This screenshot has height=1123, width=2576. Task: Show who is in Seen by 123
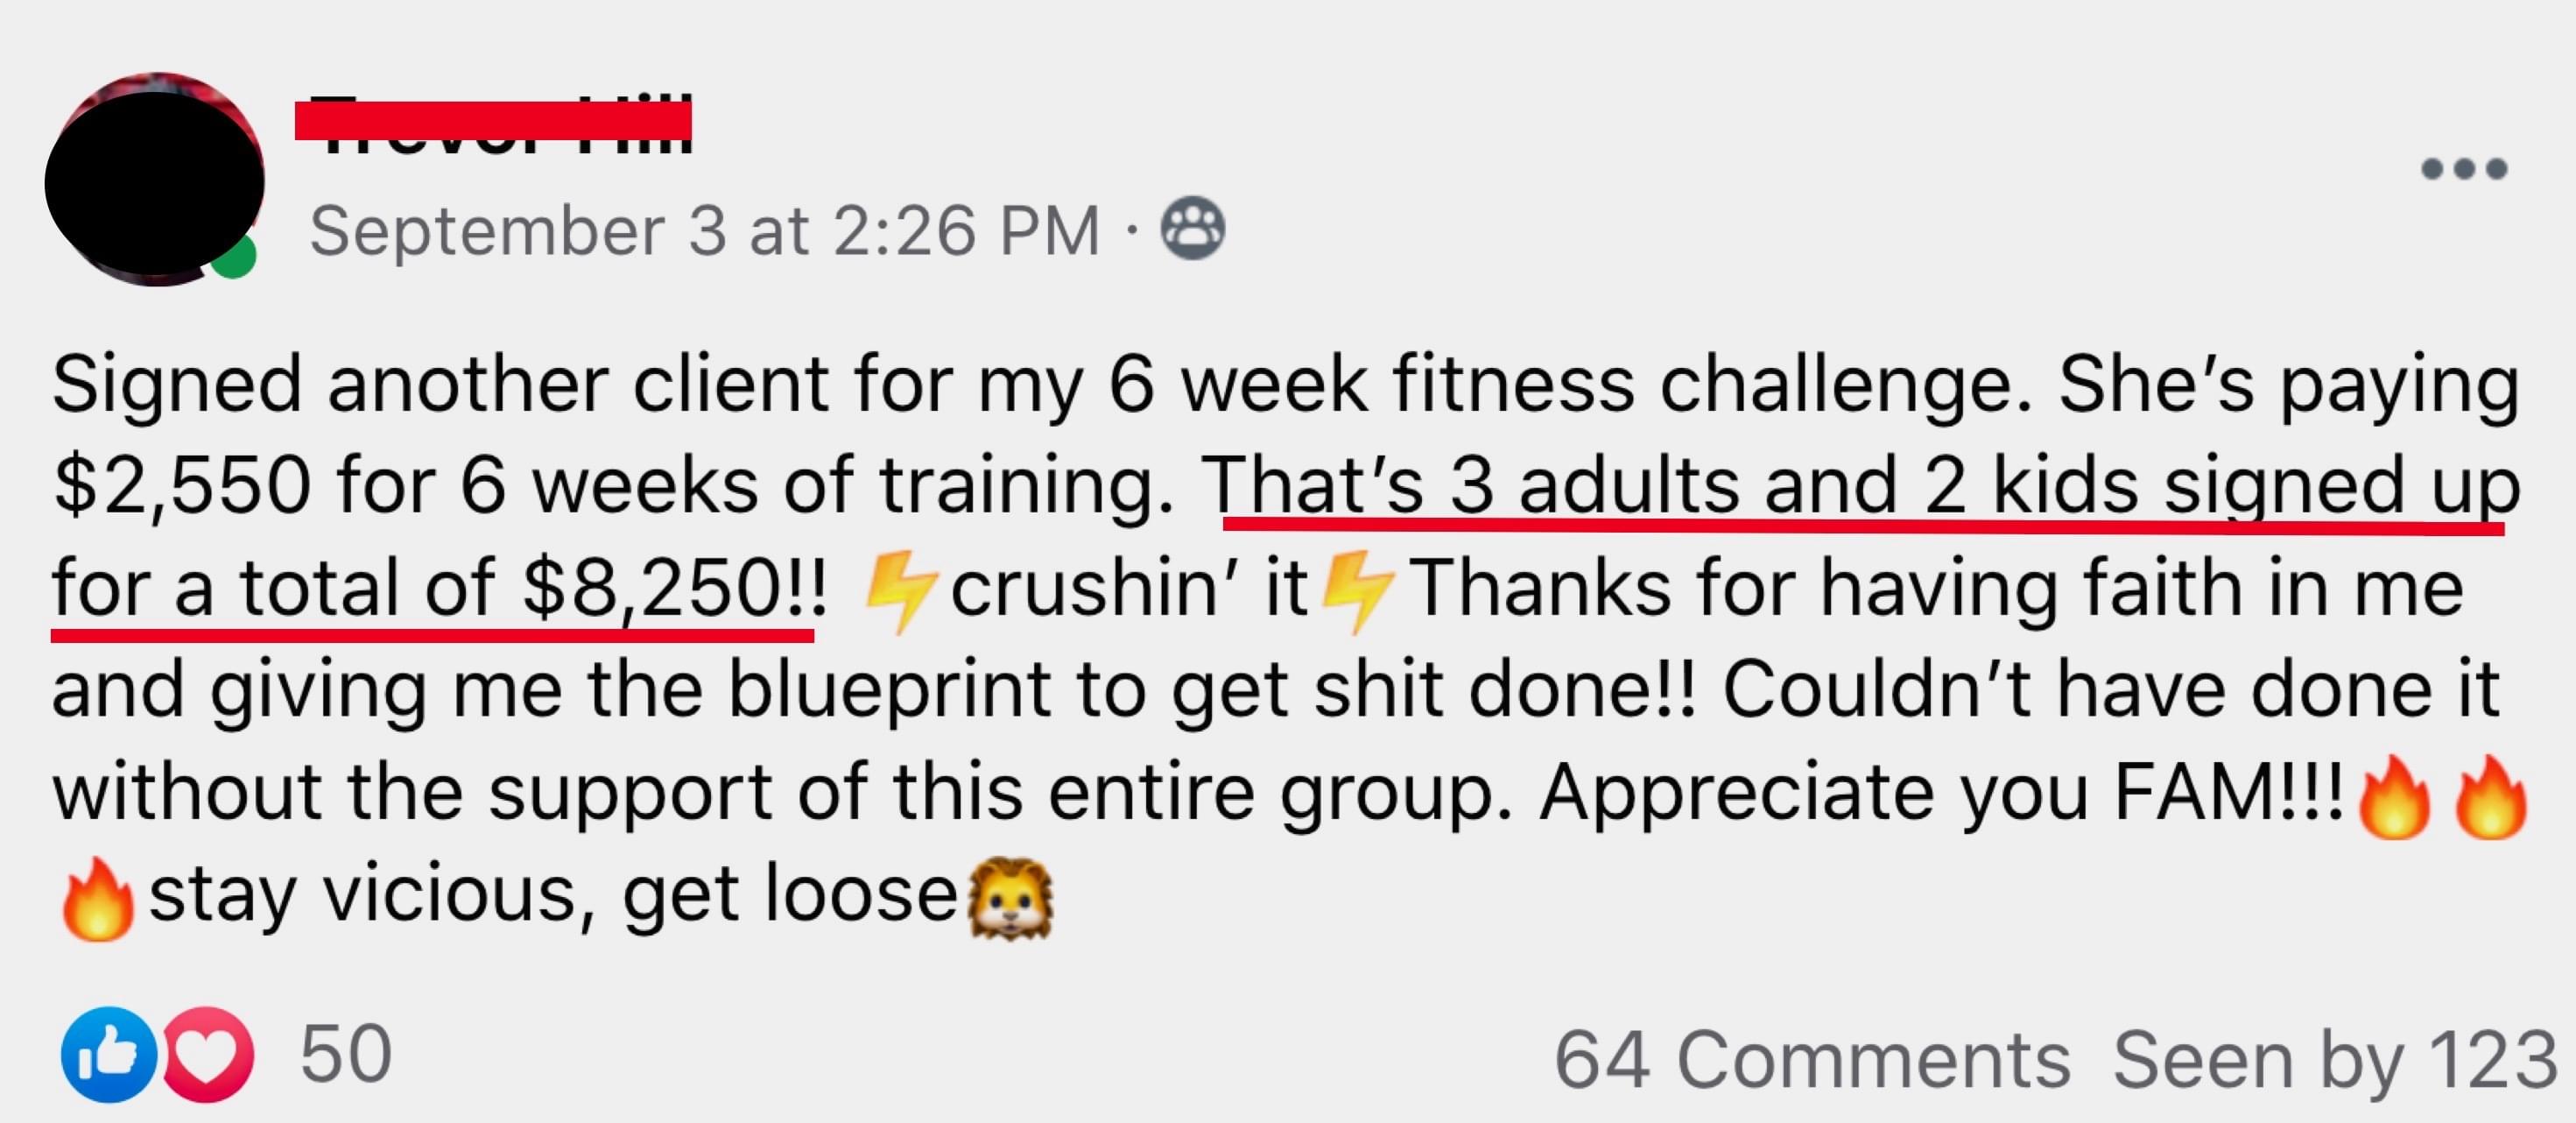2334,1060
